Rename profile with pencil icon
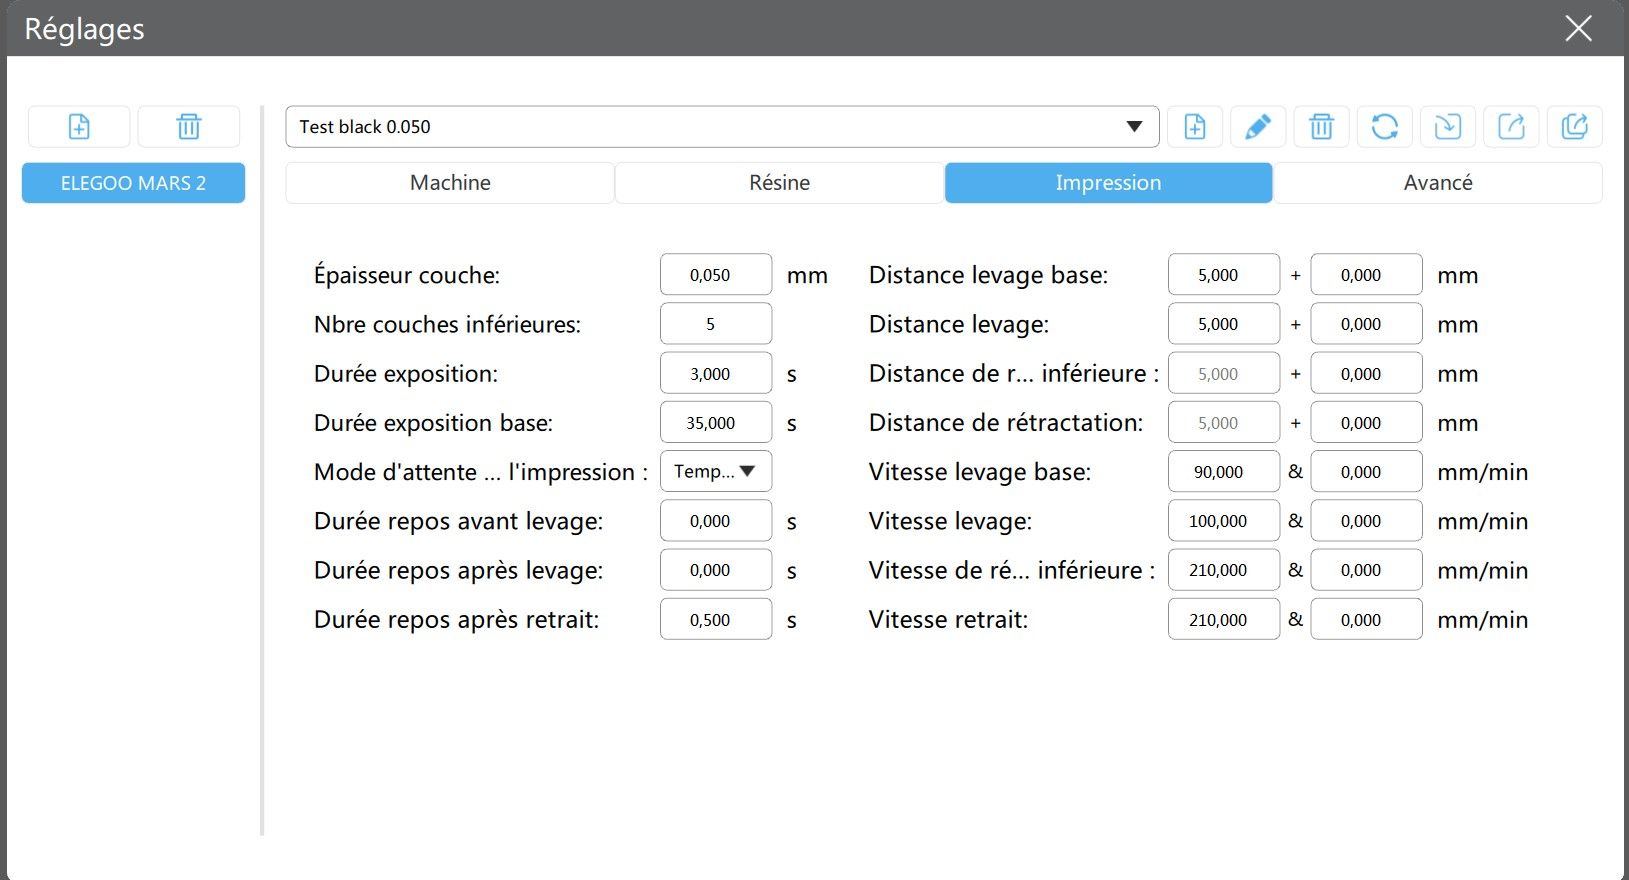The height and width of the screenshot is (880, 1629). [x=1258, y=127]
